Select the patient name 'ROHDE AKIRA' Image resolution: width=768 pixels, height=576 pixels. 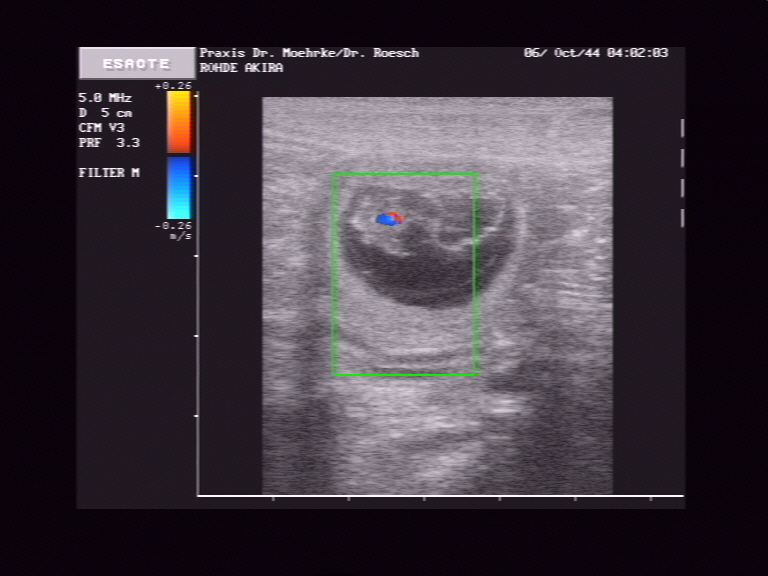[241, 68]
